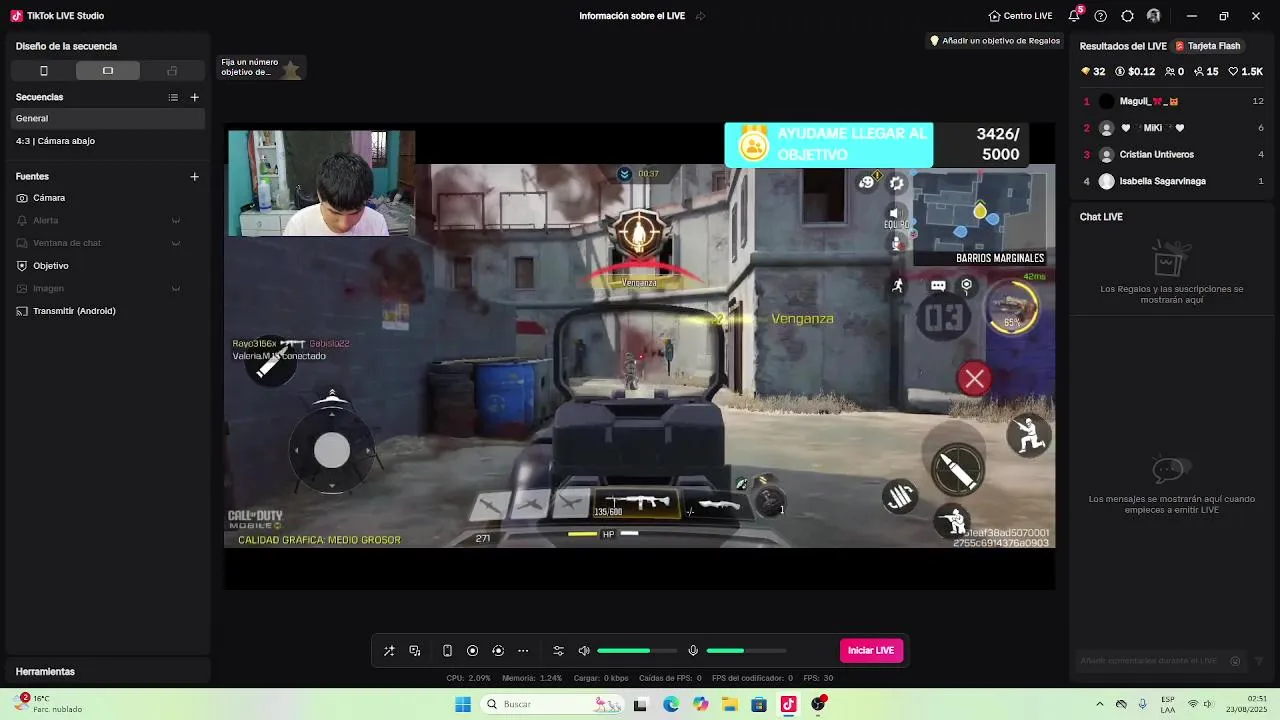Select the portrait phone layout

point(43,71)
